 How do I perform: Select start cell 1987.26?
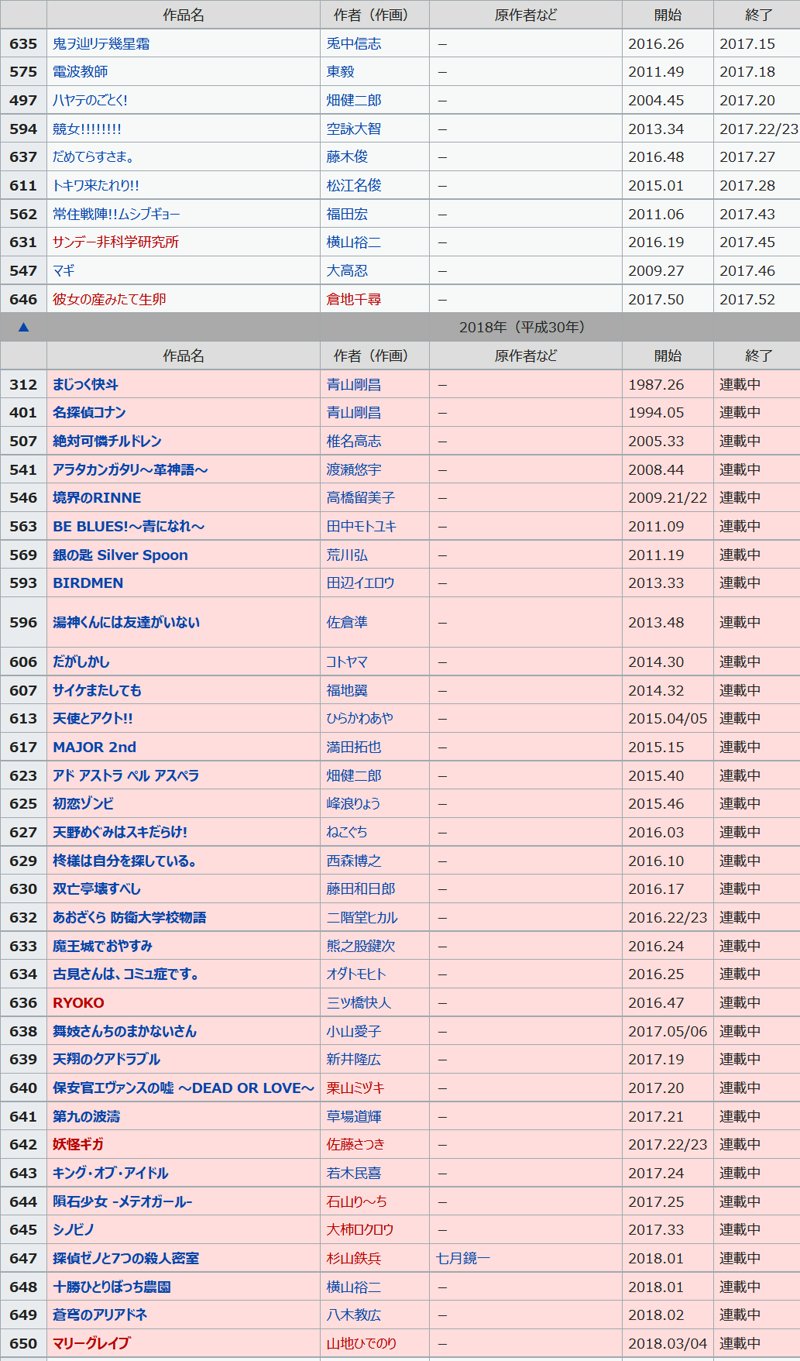[x=667, y=384]
